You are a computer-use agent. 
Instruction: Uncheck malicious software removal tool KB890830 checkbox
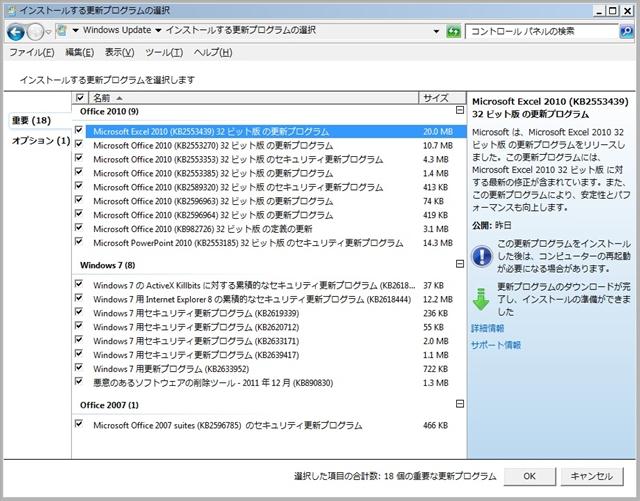(79, 381)
